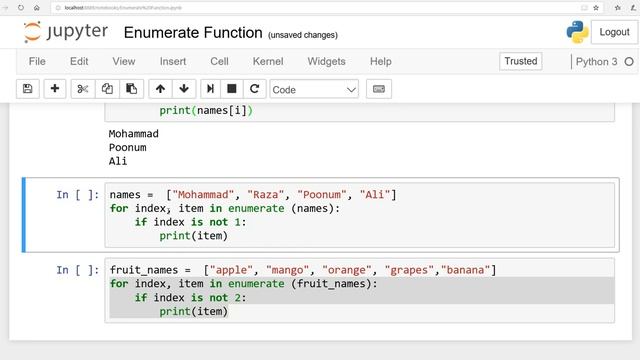The width and height of the screenshot is (640, 360).
Task: Click the Python logo icon
Action: pyautogui.click(x=577, y=32)
